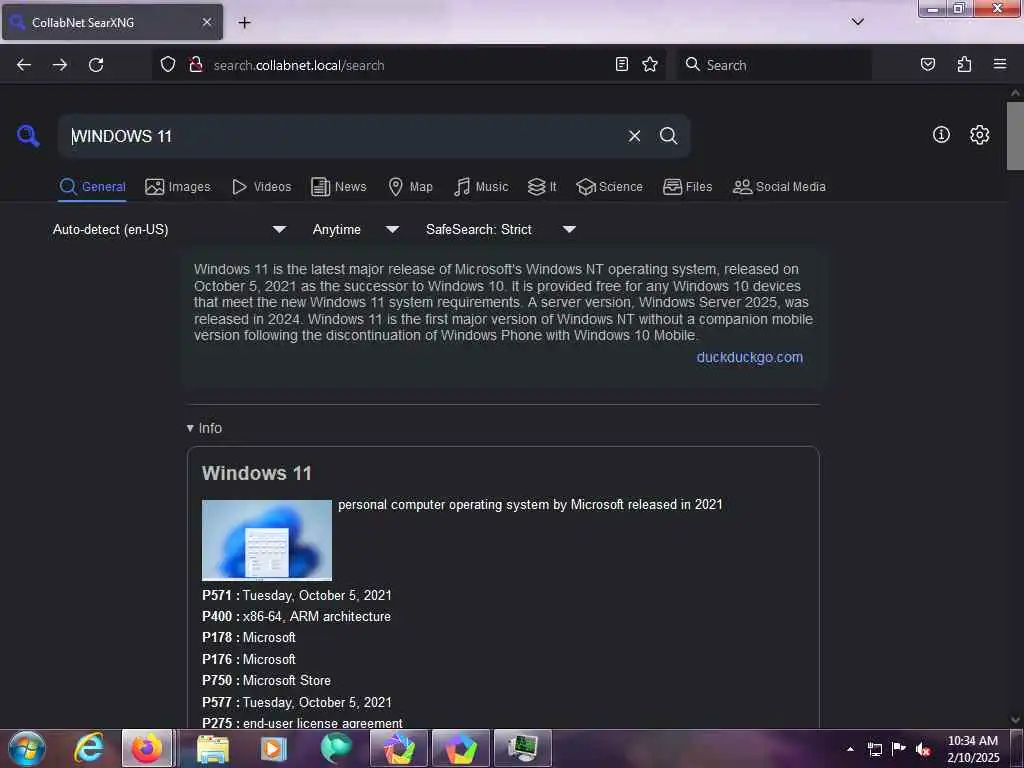This screenshot has height=768, width=1024.
Task: Open the extensions puzzle icon
Action: [x=964, y=64]
